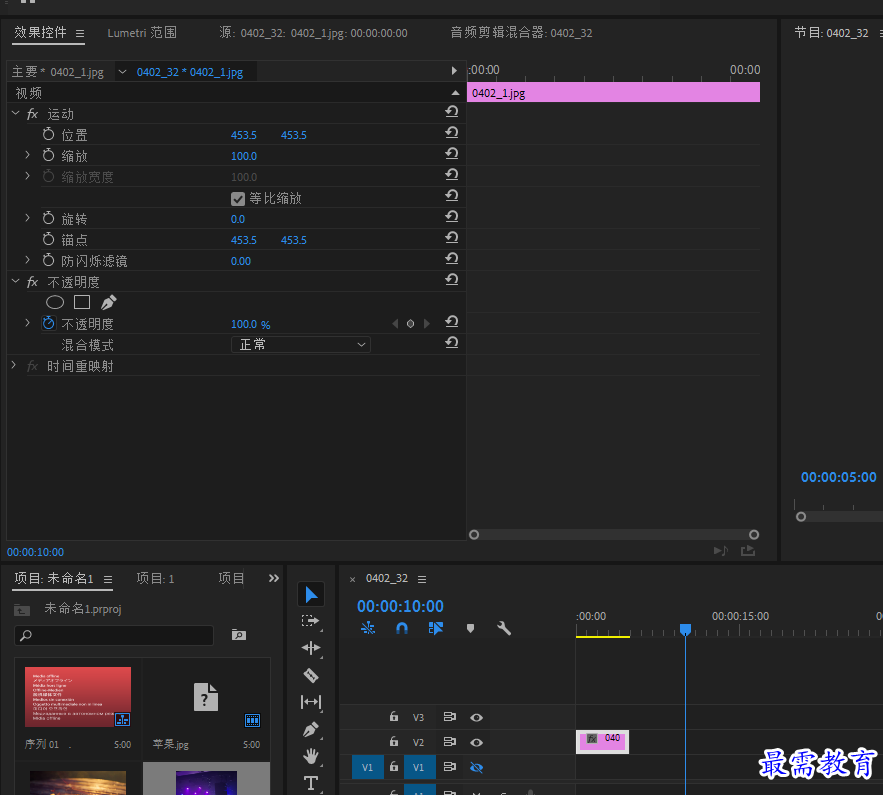Viewport: 883px width, 795px height.
Task: Toggle animation stopwatch for 锚点
Action: click(x=48, y=239)
